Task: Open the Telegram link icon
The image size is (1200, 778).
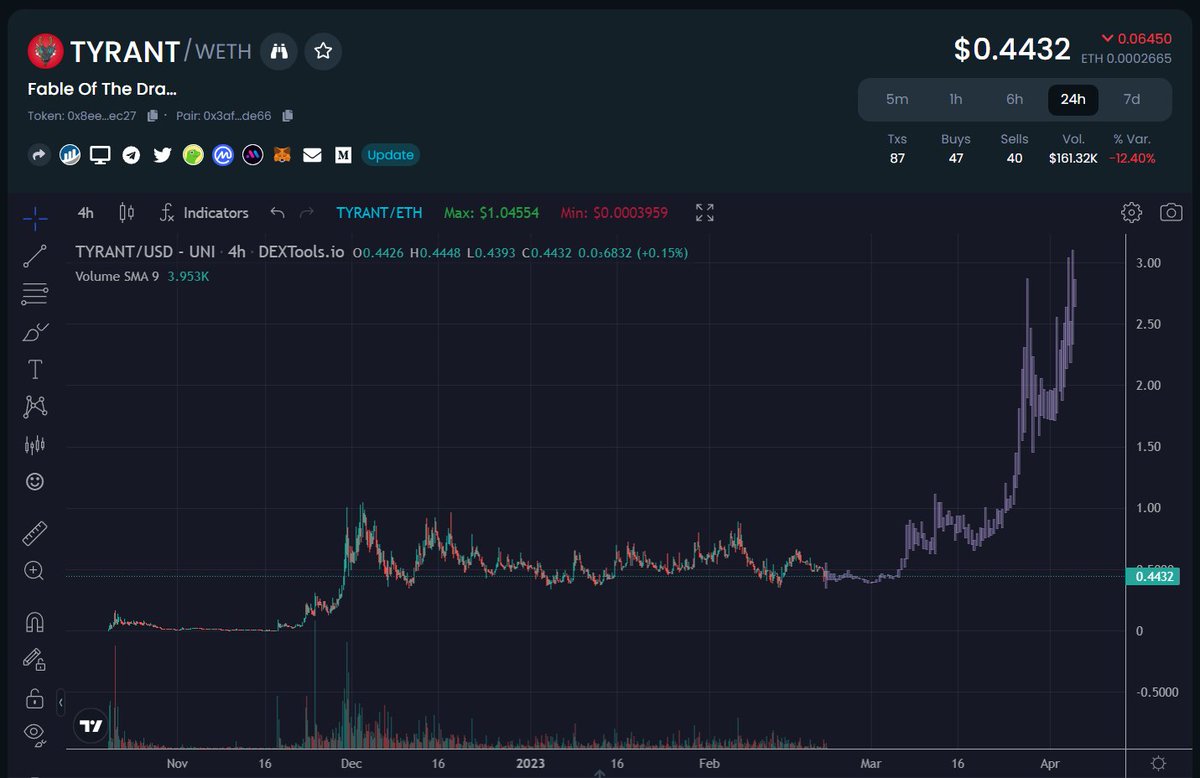Action: (x=131, y=155)
